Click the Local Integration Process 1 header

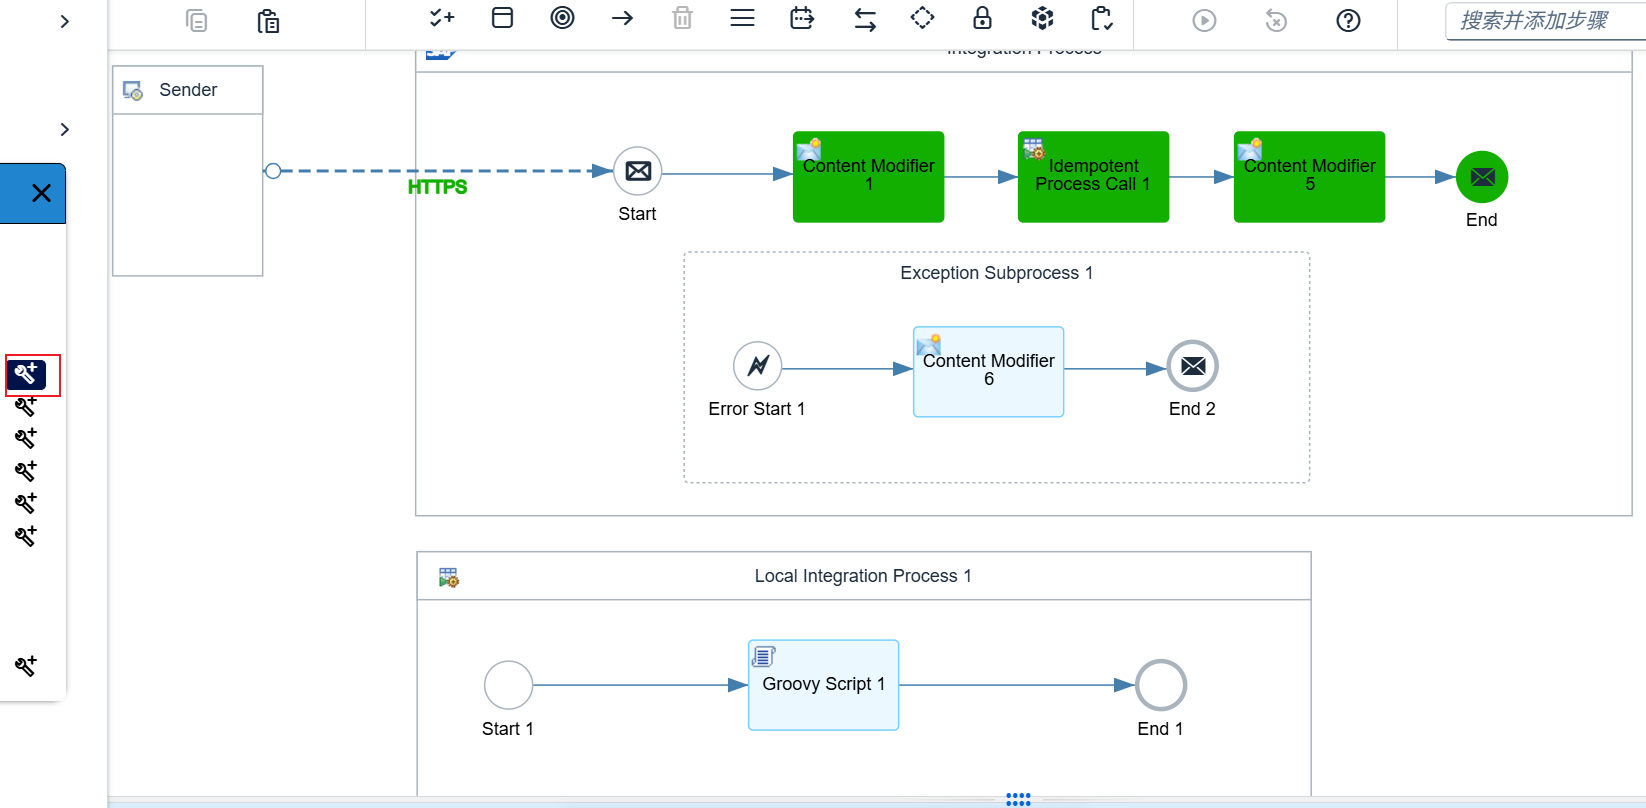(863, 576)
